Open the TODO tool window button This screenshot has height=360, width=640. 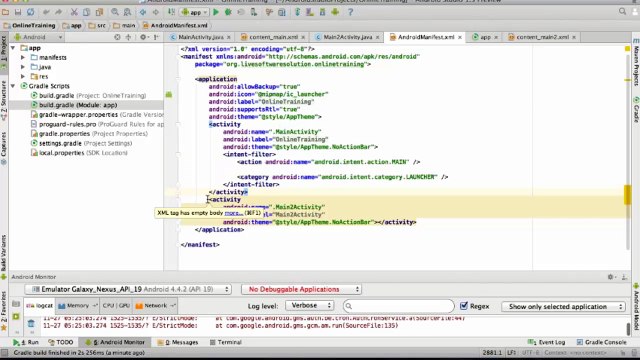(x=61, y=342)
